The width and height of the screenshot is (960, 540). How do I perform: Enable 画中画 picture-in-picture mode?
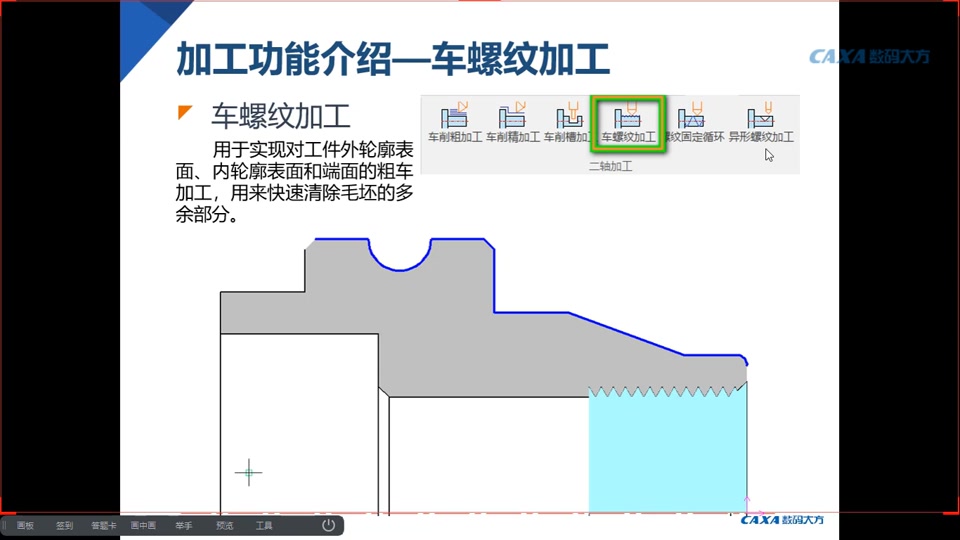pyautogui.click(x=143, y=525)
